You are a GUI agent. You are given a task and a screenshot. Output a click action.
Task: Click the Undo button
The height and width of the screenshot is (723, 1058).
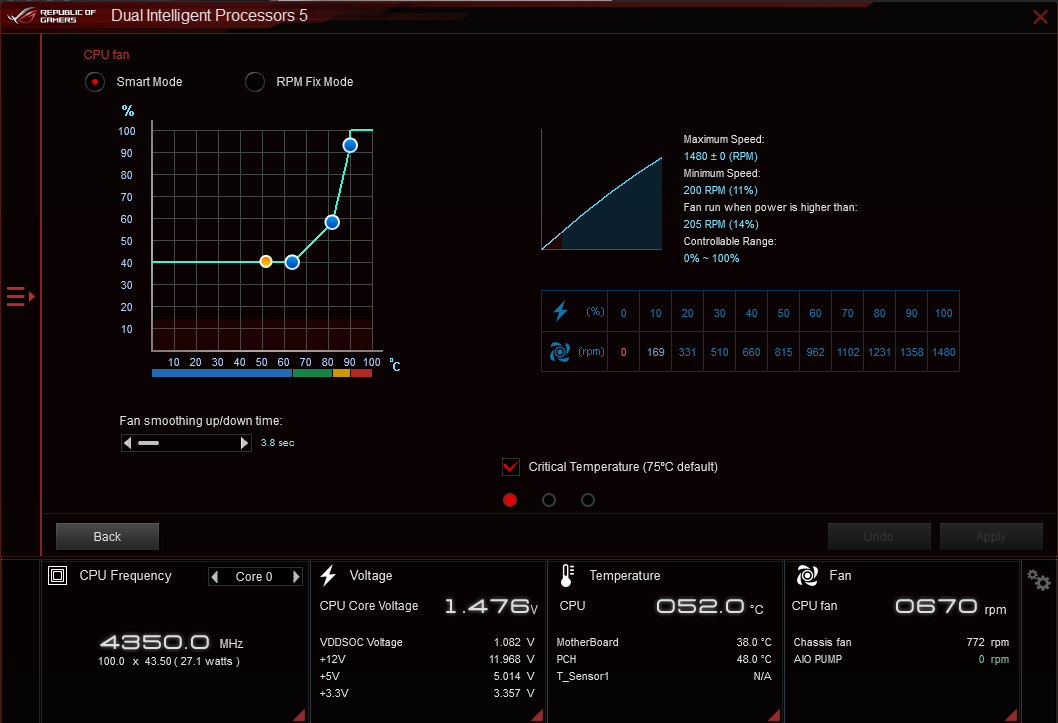click(x=879, y=536)
